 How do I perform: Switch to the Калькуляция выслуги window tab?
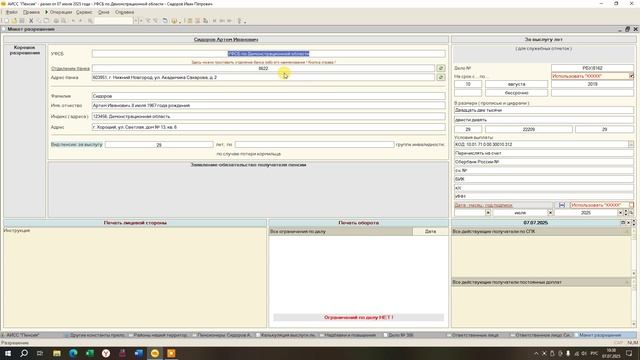tap(287, 335)
